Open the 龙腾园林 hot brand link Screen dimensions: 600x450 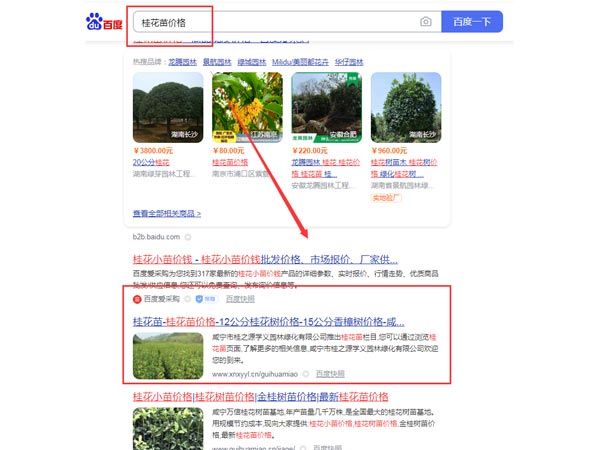point(183,62)
